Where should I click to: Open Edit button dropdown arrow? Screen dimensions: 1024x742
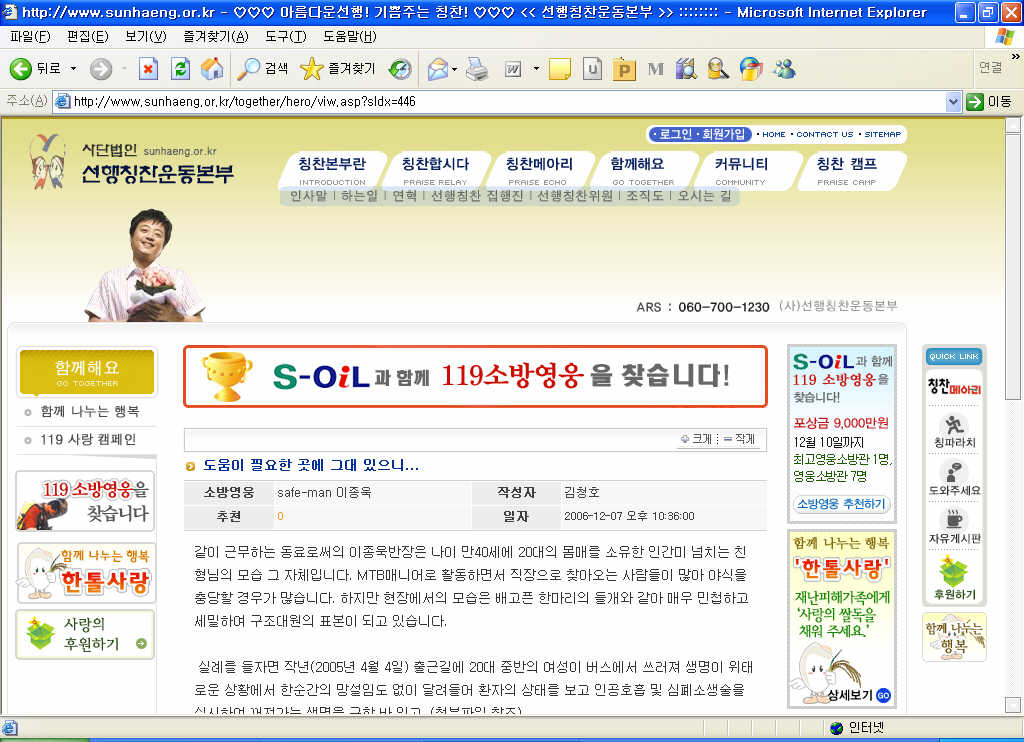click(536, 69)
